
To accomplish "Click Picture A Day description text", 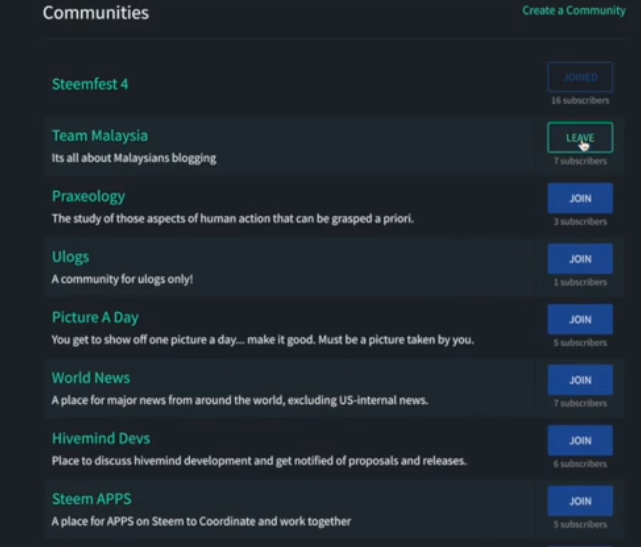I will pos(263,340).
